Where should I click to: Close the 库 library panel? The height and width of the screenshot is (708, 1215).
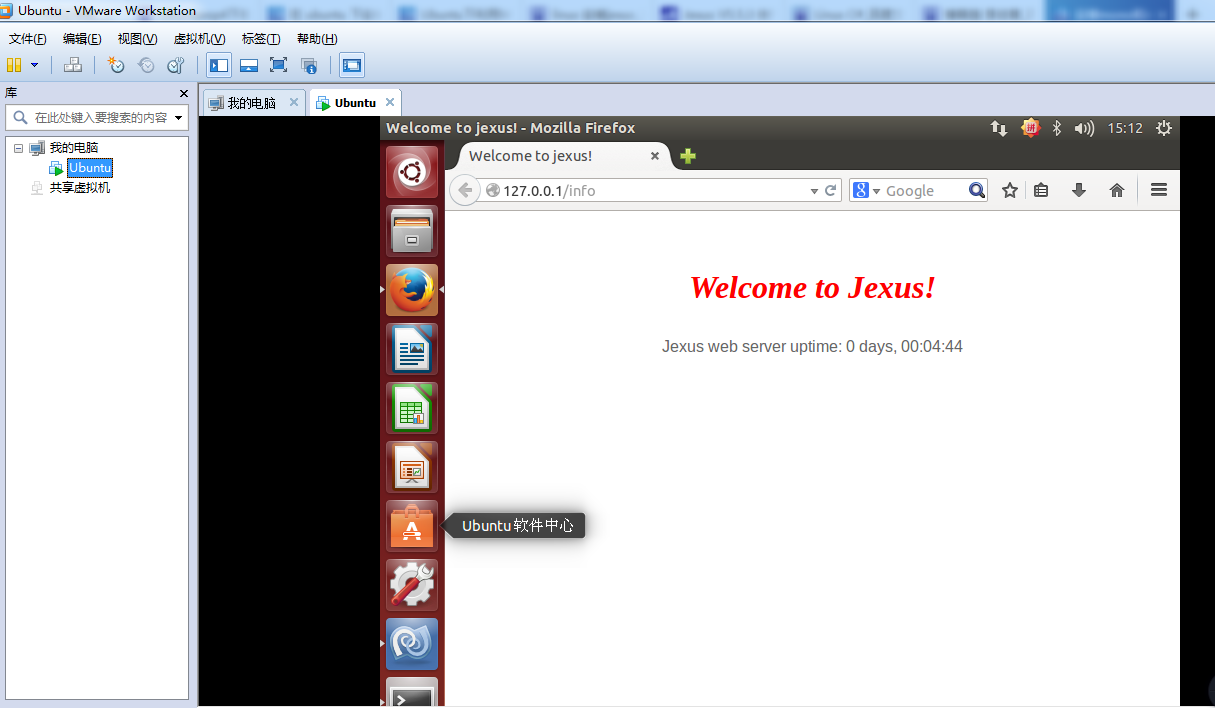point(184,93)
